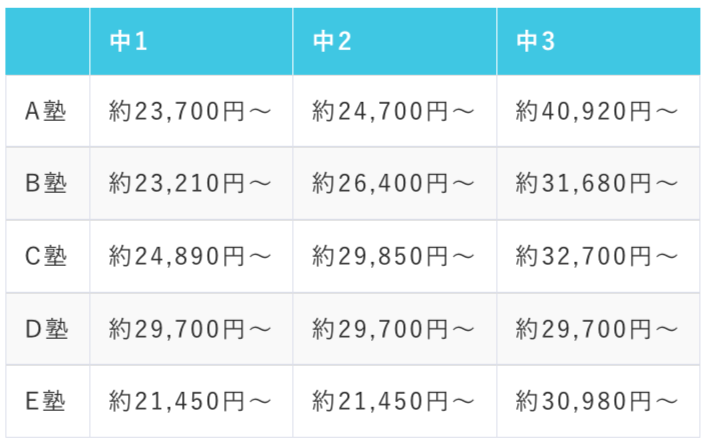Click C塾 中3 price 約32,700円
Screen dimensions: 708x445
click(597, 256)
